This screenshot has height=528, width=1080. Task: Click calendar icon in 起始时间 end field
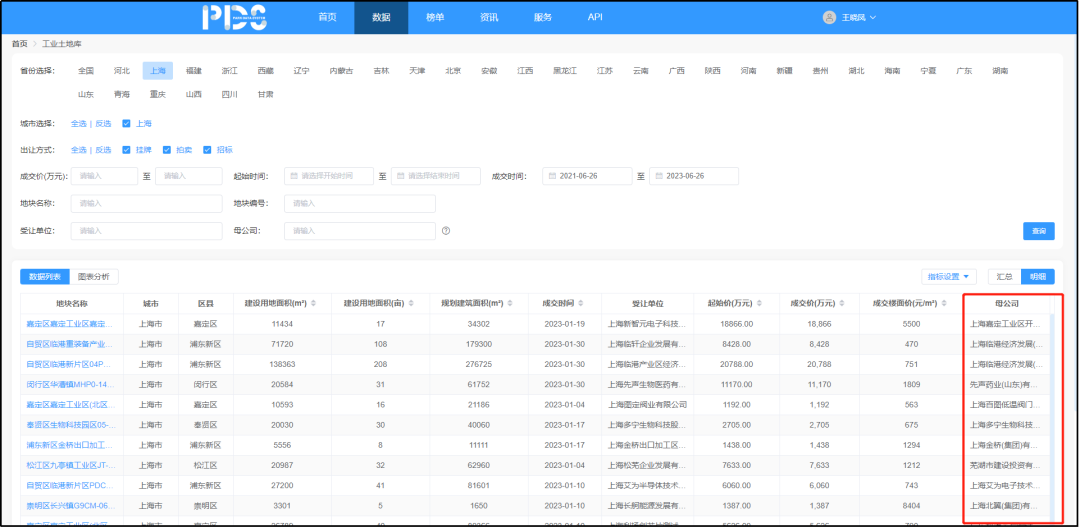point(399,176)
